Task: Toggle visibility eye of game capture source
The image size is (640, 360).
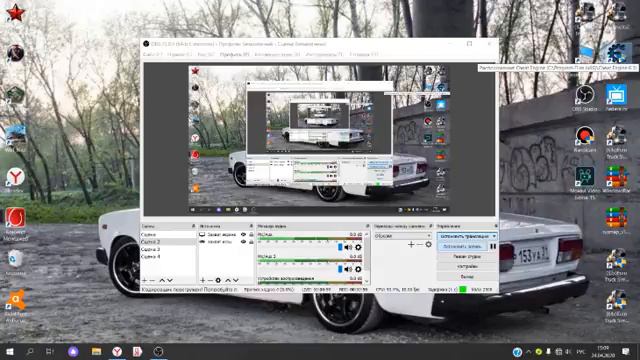Action: point(243,242)
